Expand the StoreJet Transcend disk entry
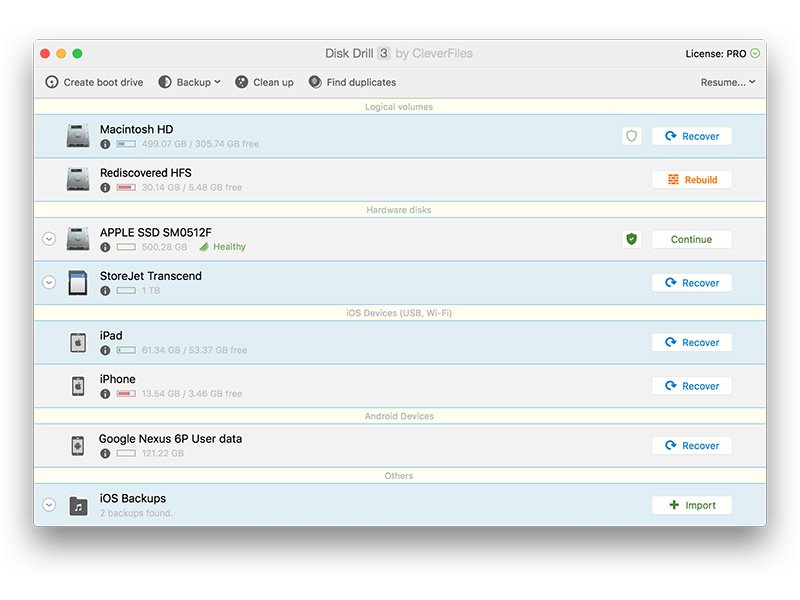 [49, 283]
